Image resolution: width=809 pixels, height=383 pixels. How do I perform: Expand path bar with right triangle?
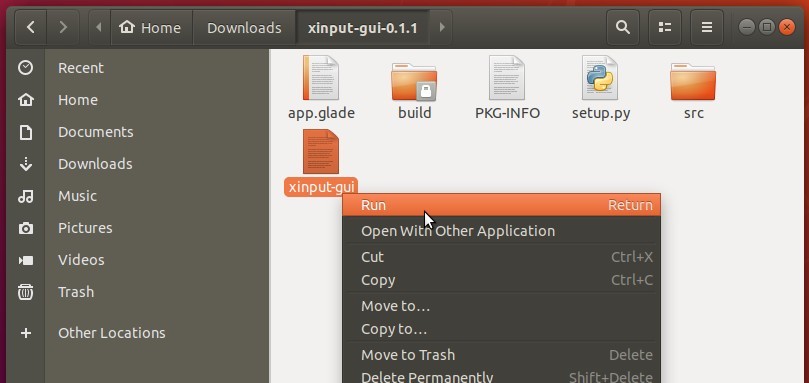[442, 27]
